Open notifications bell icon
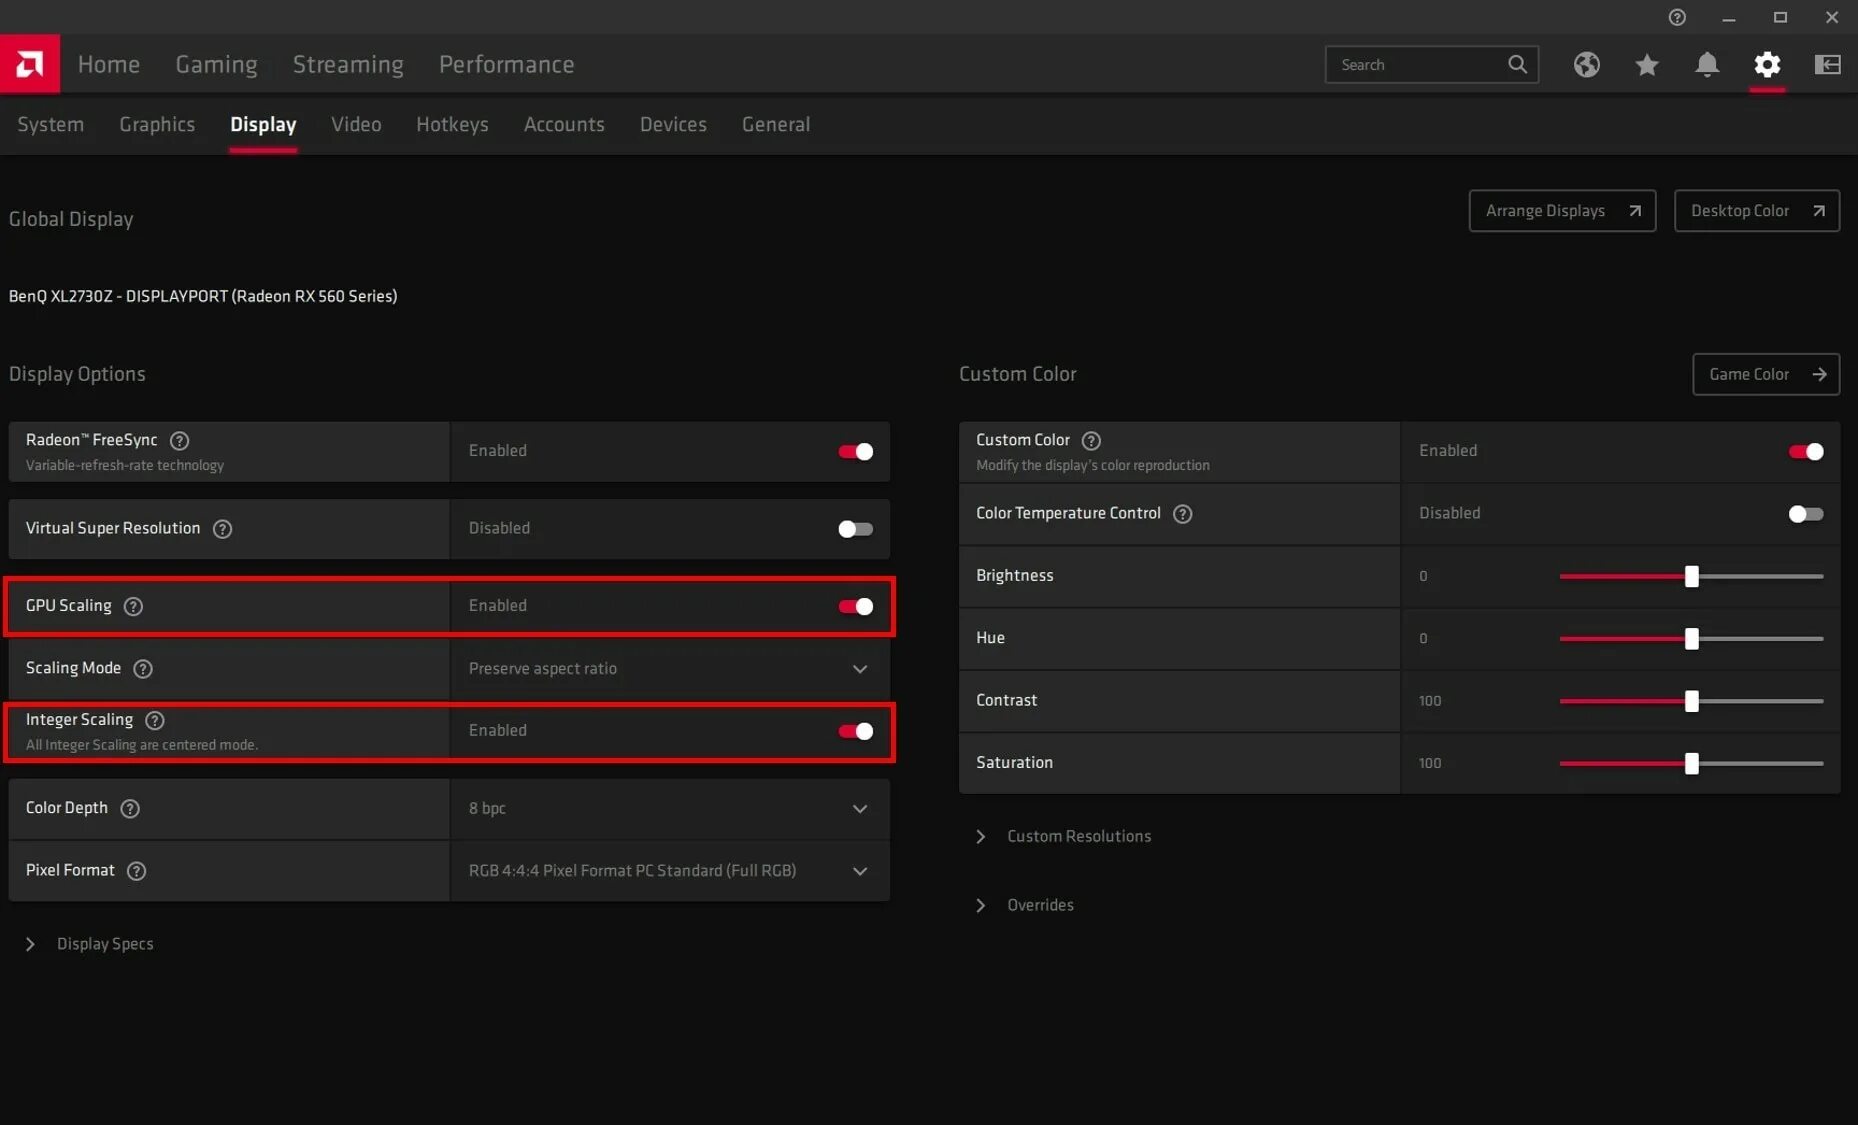Screen dimensions: 1858x1125 (x=1707, y=65)
